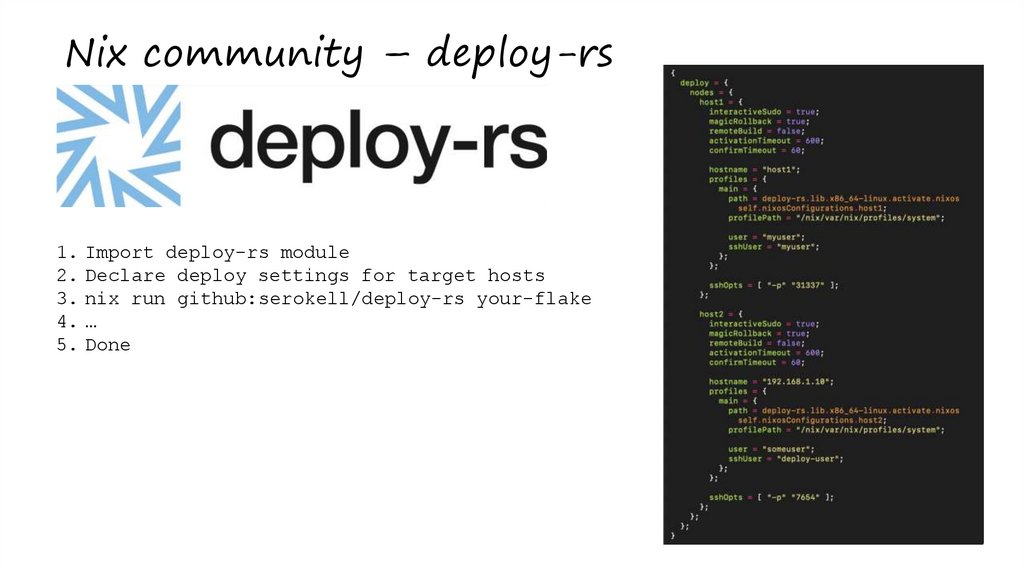Click the line hostname = "192.168.1.10"

point(771,382)
